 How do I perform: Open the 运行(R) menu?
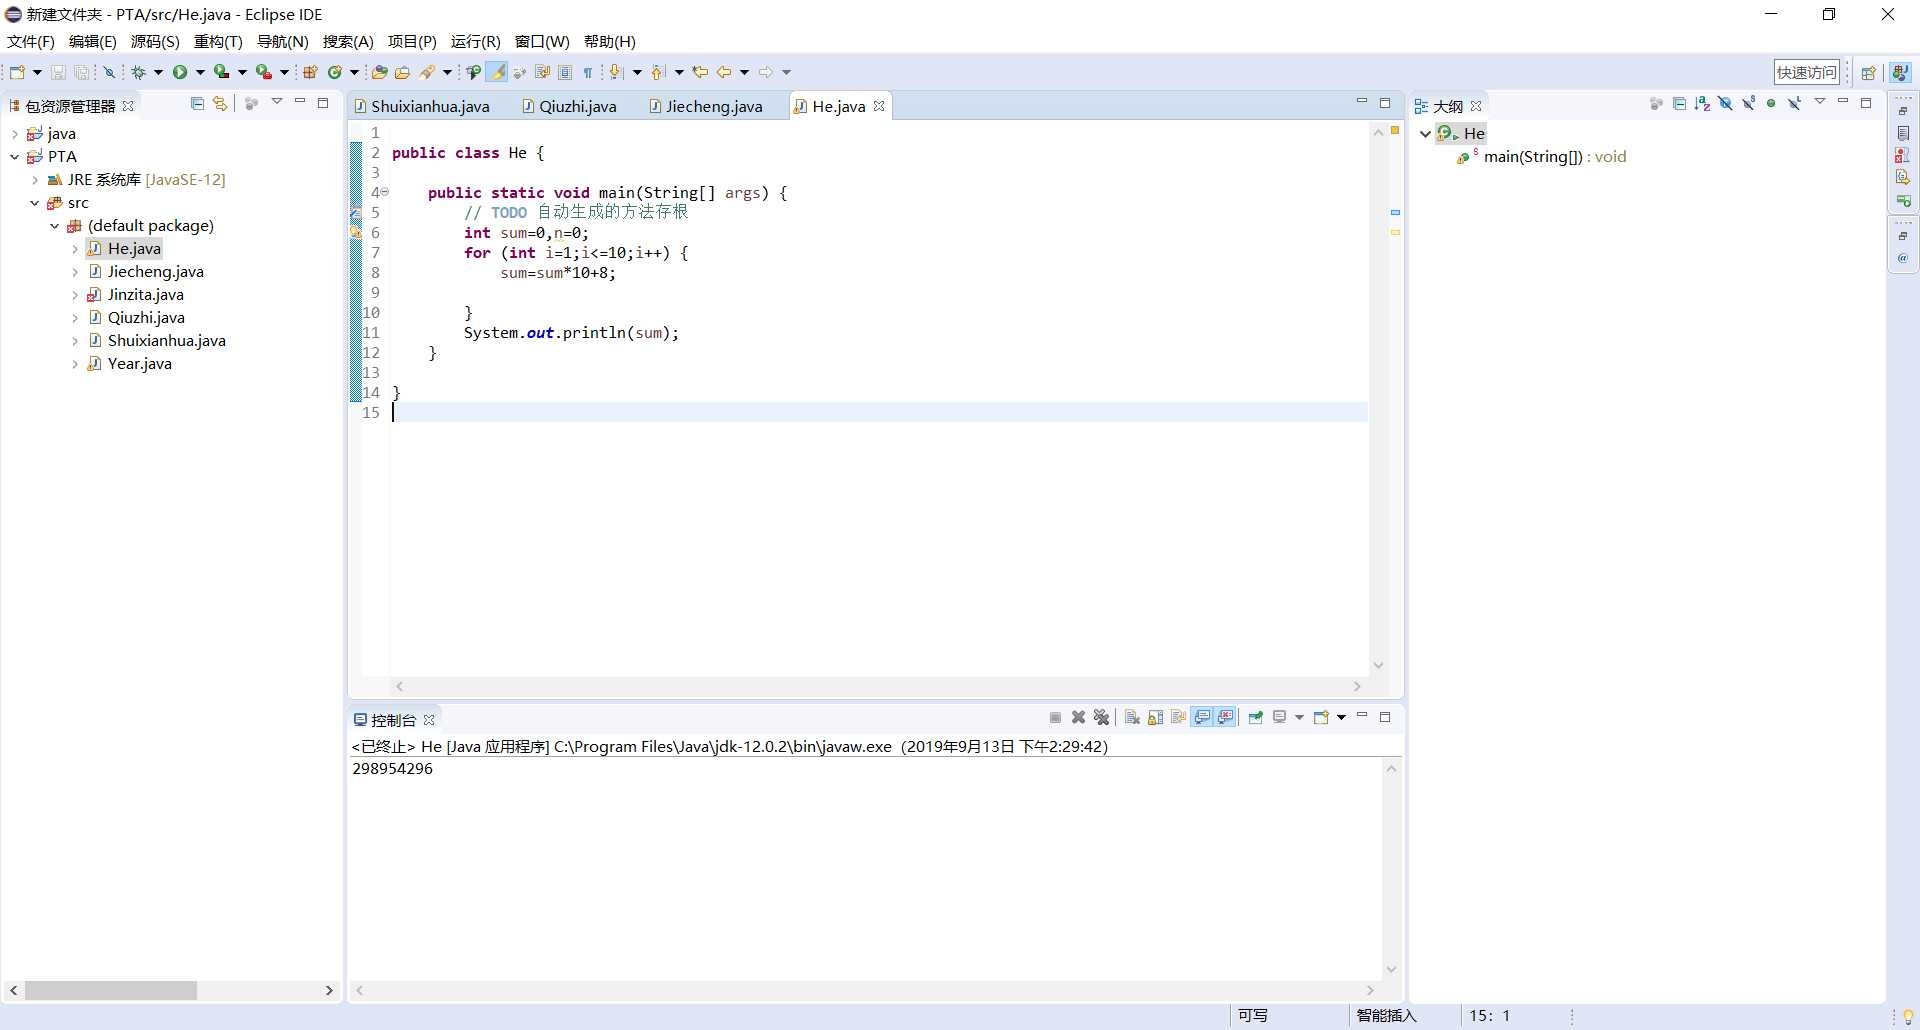tap(475, 41)
